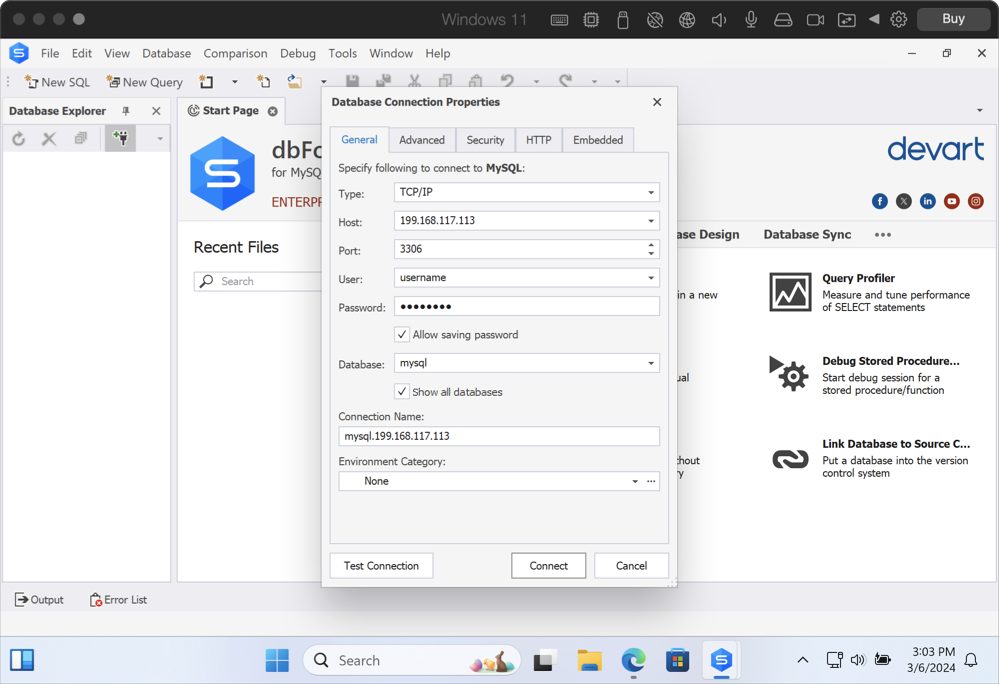Click the Save All icon in toolbar

(x=383, y=82)
